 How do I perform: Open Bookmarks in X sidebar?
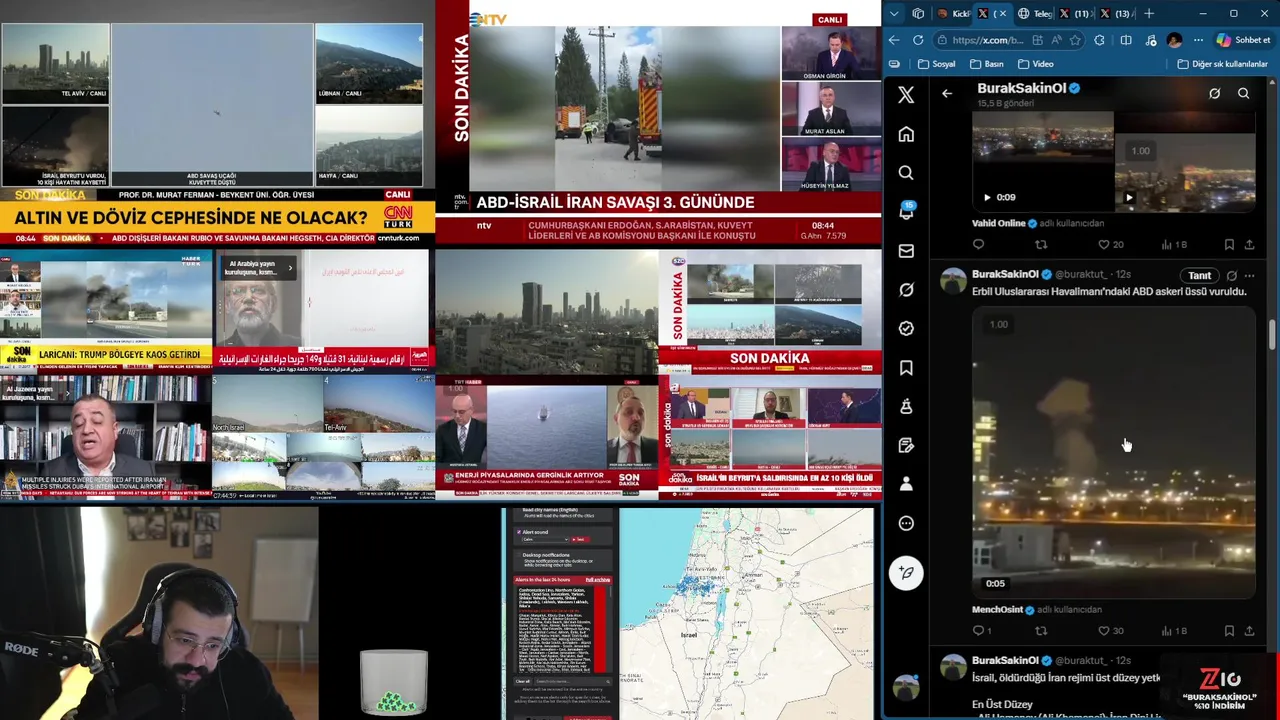coord(906,367)
